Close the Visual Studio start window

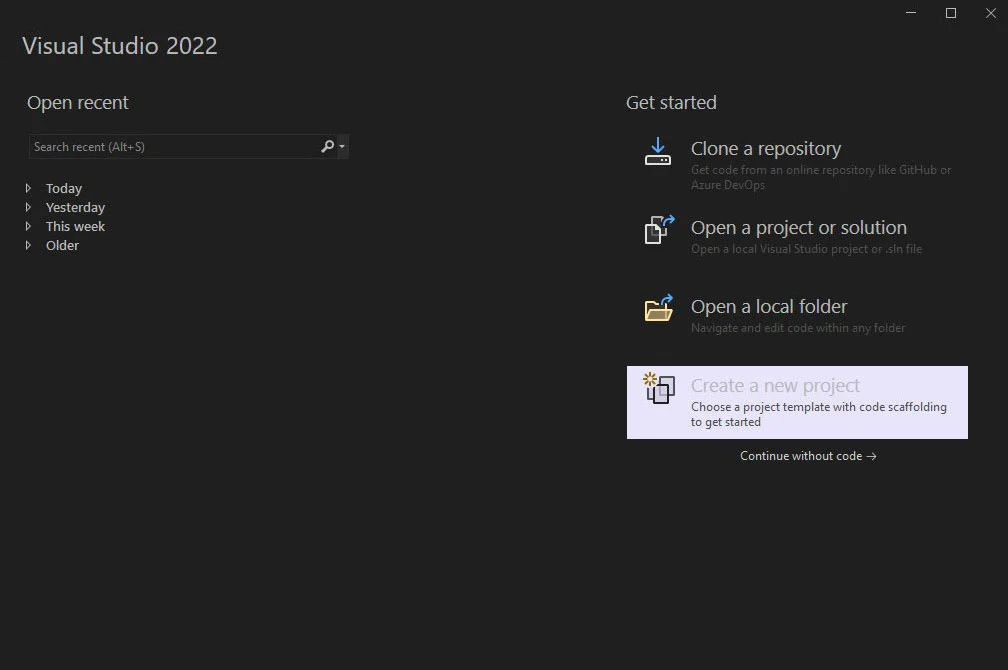(x=990, y=13)
